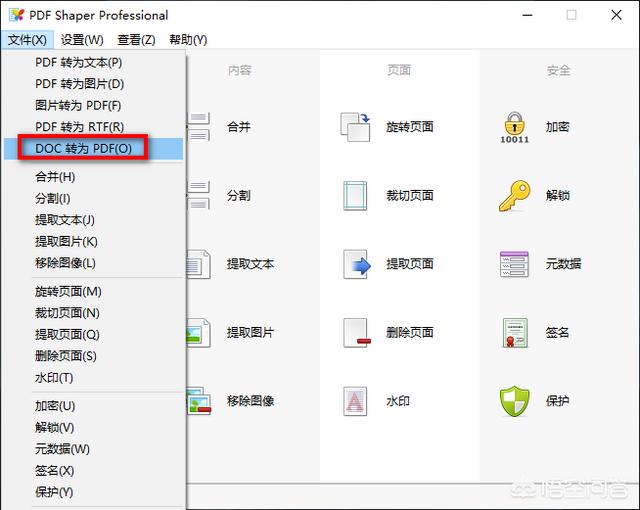
Task: Click the 元数据 label in security column
Action: (x=563, y=264)
